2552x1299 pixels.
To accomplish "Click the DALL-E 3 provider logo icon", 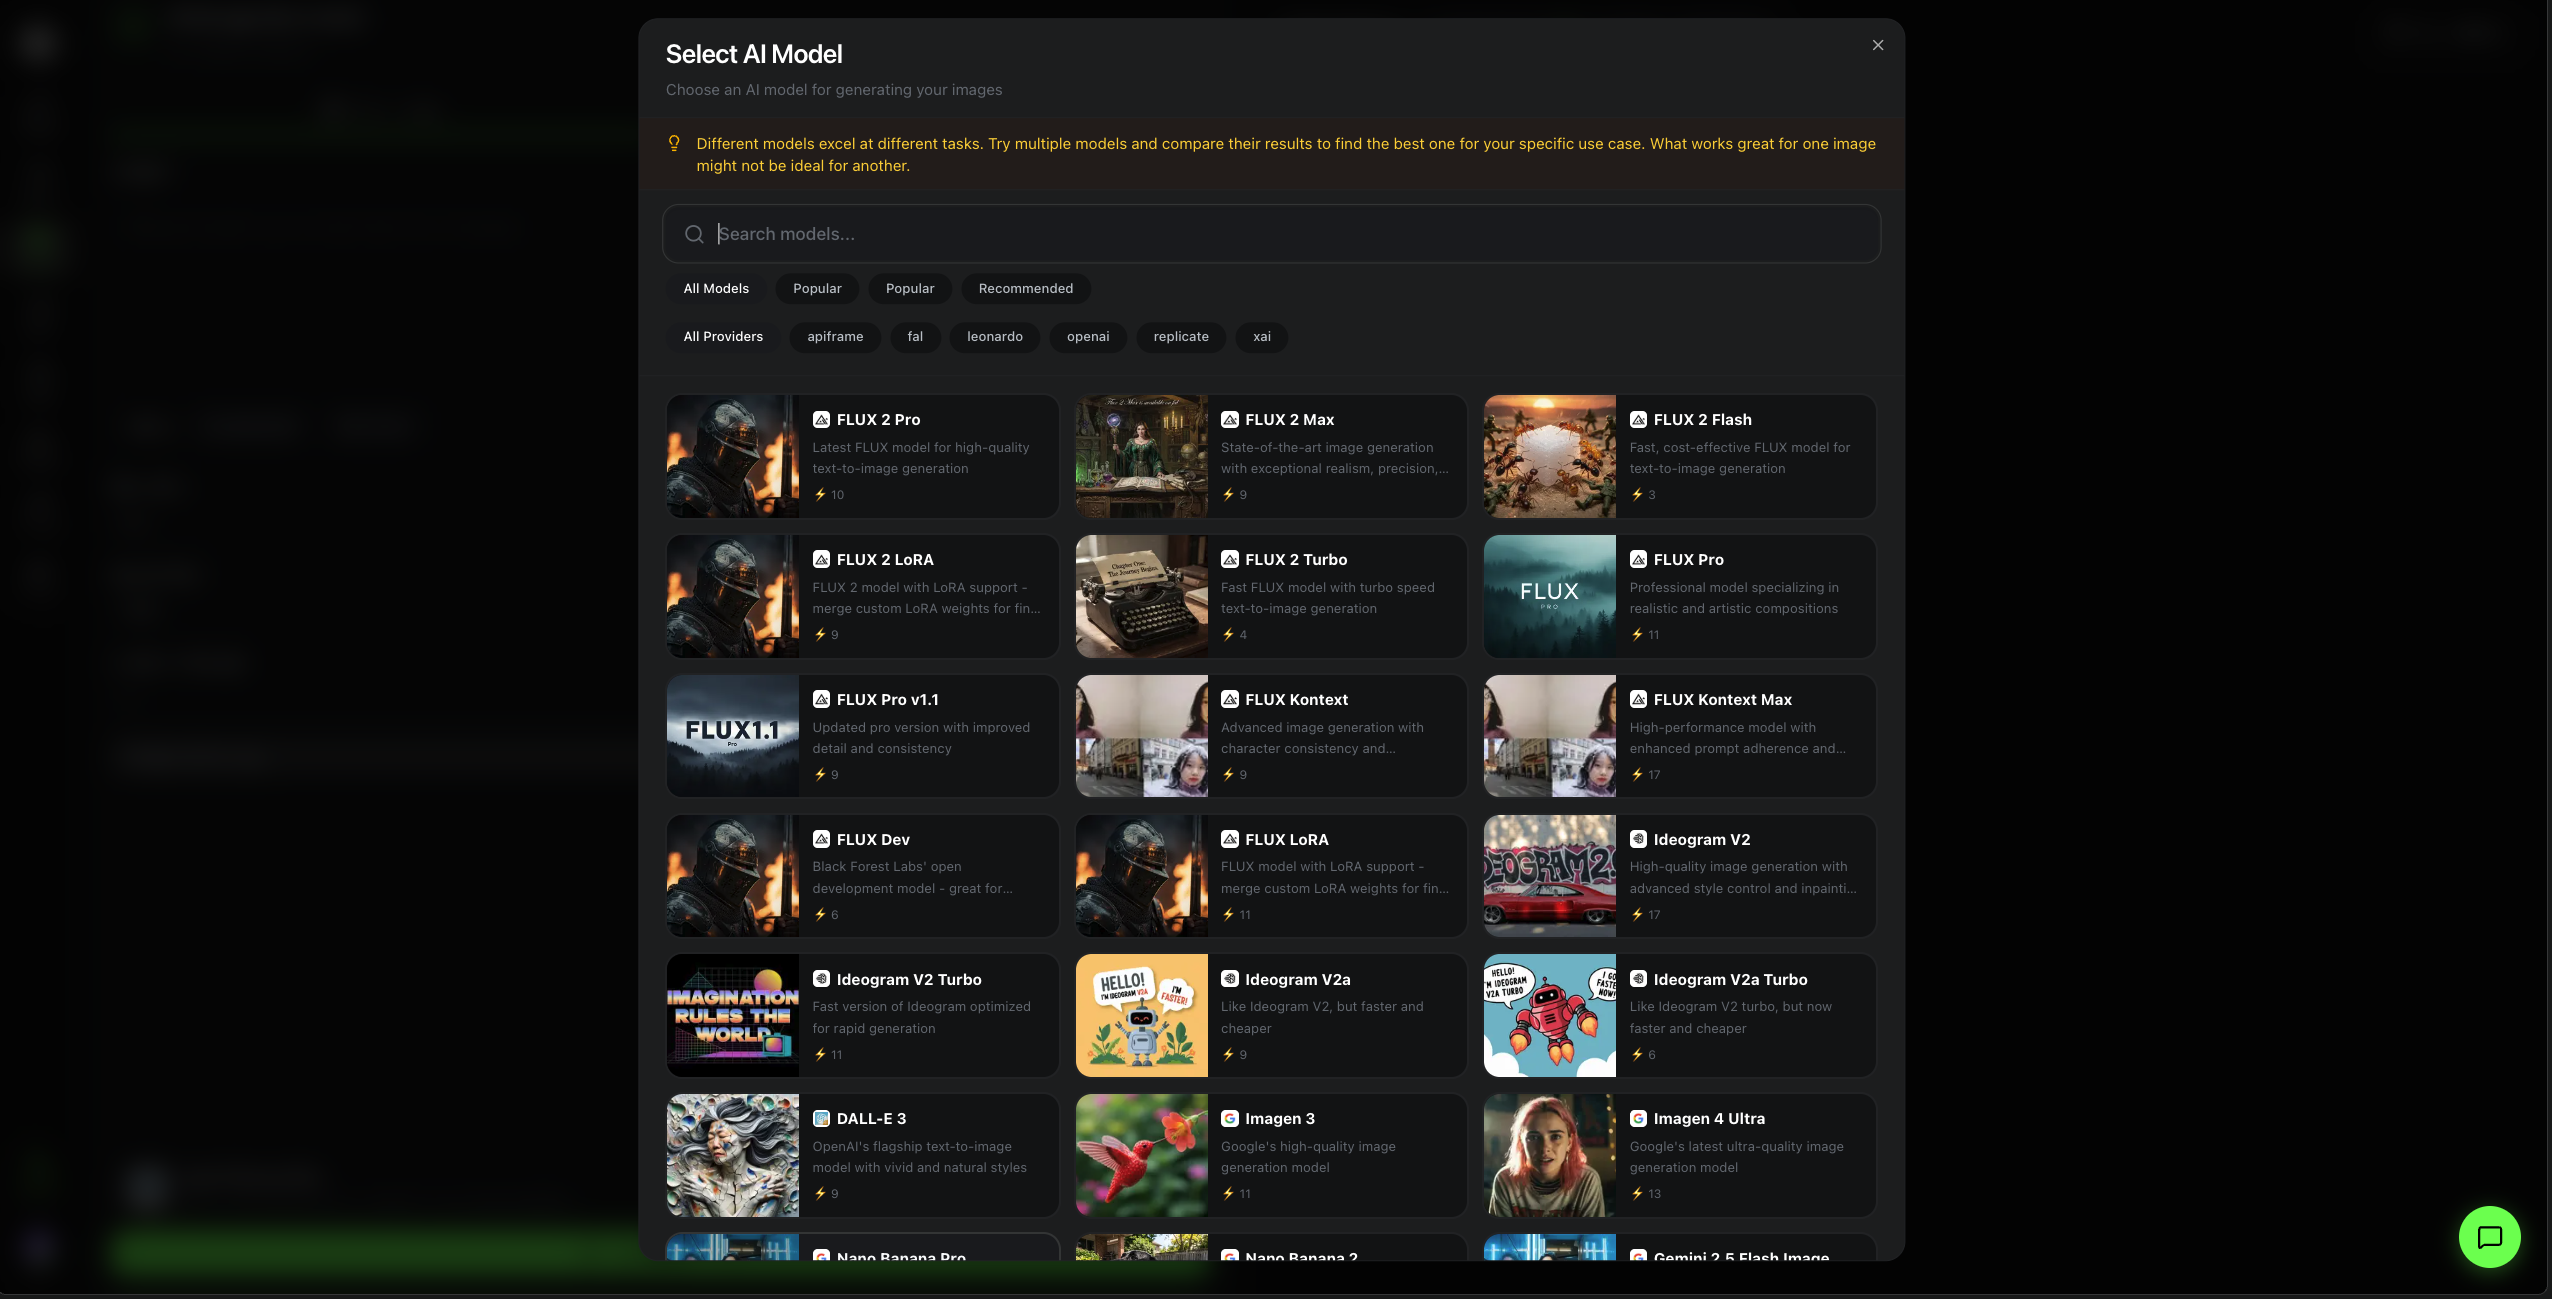I will pyautogui.click(x=821, y=1119).
